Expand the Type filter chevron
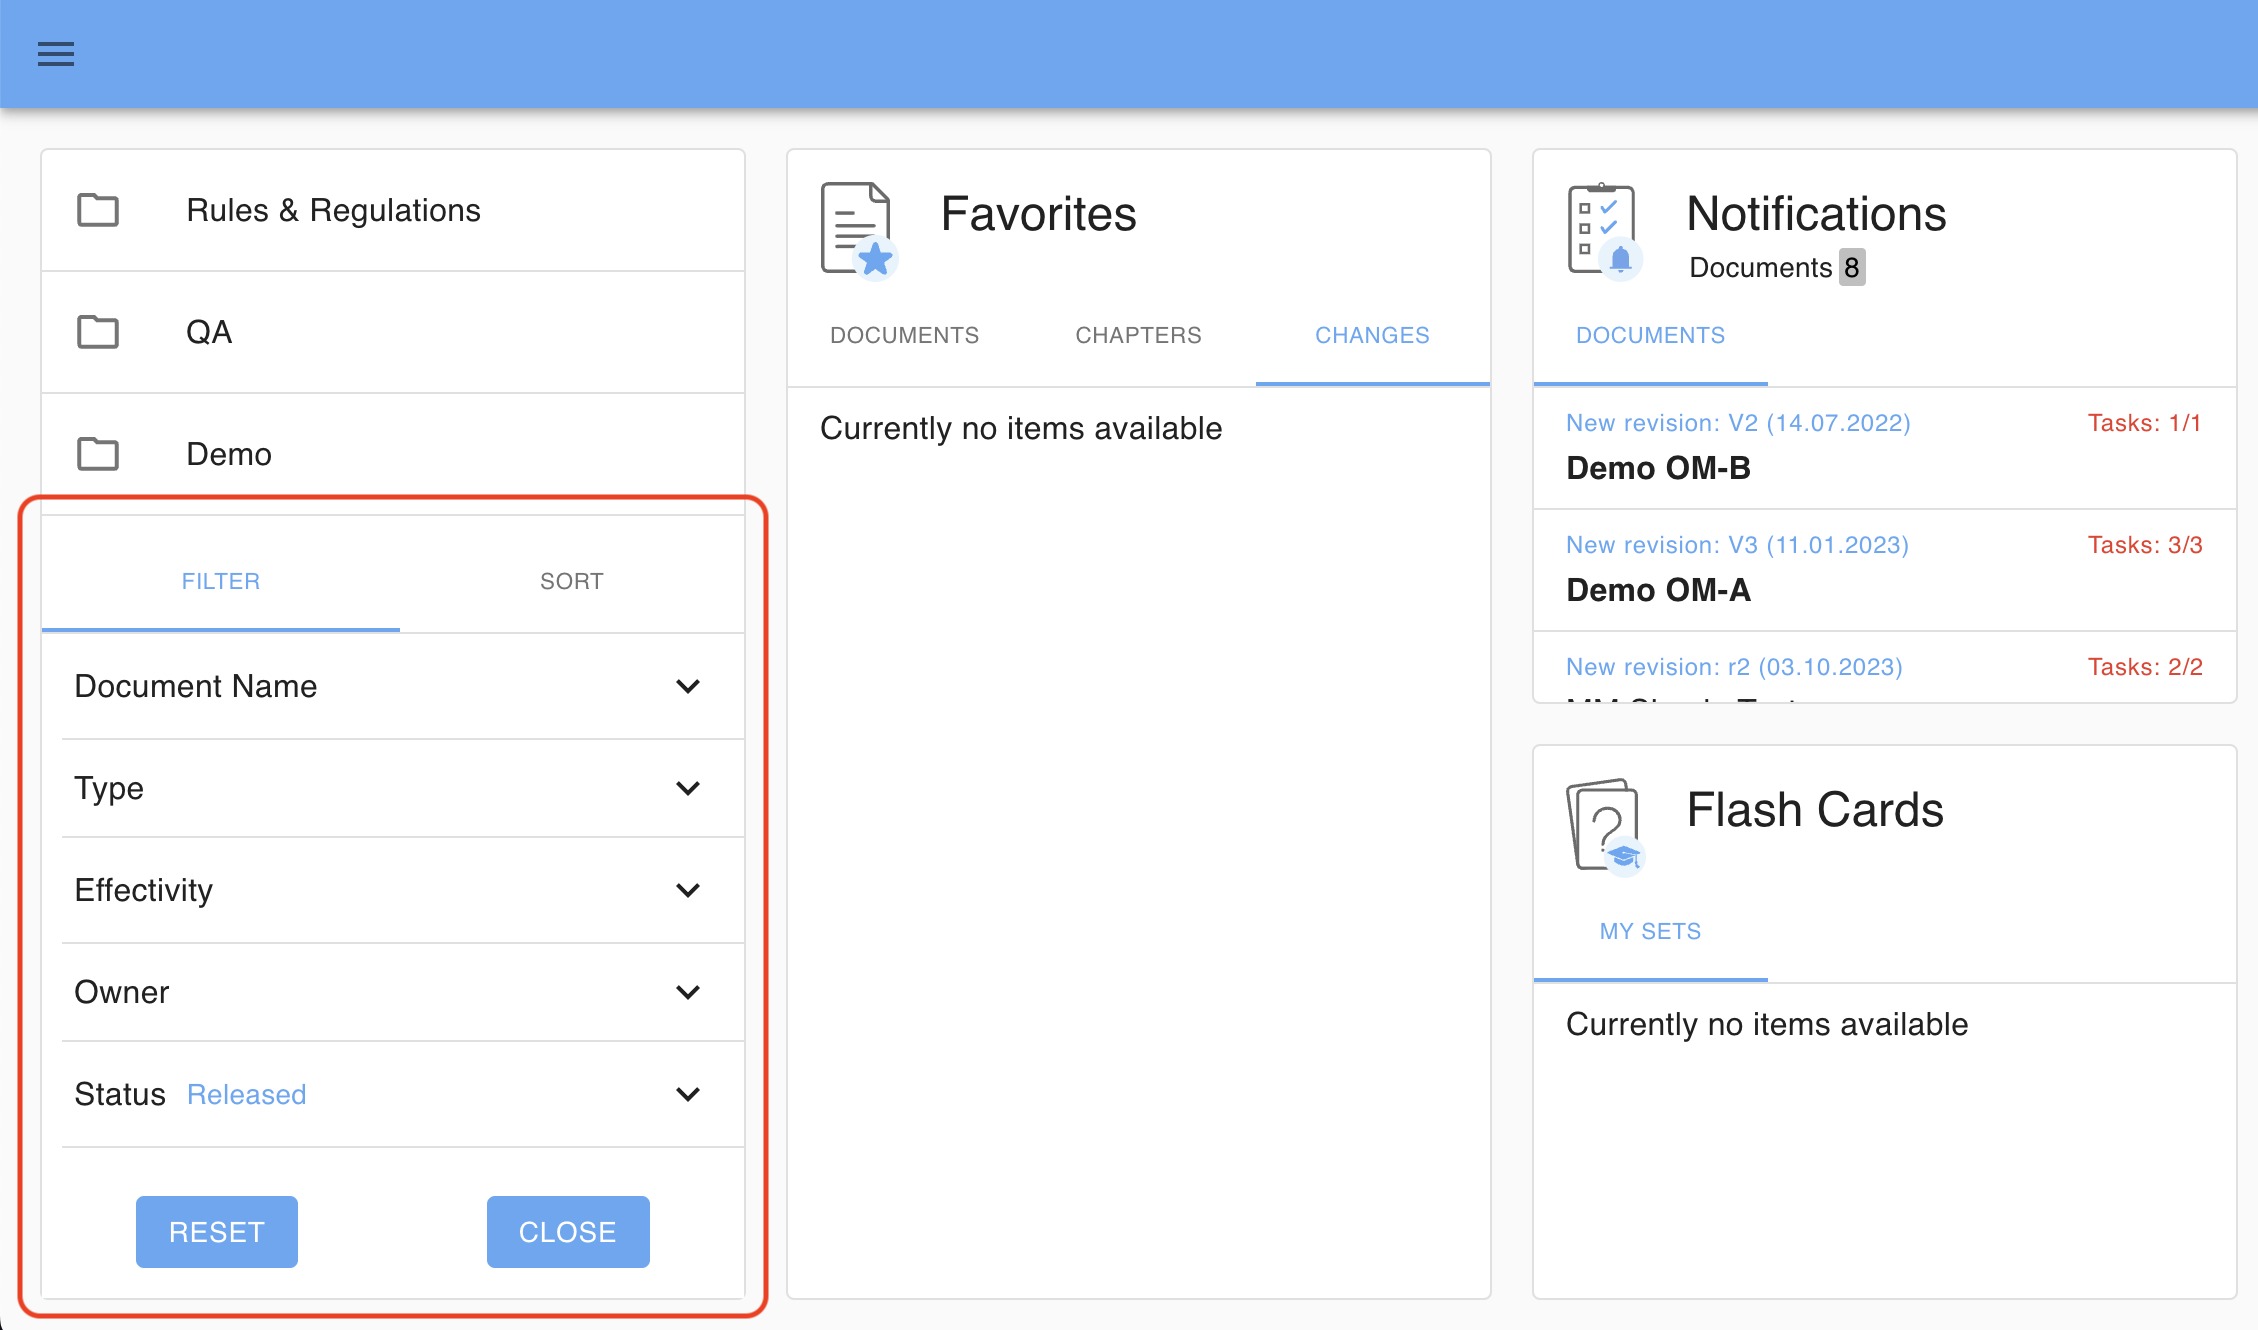Viewport: 2258px width, 1330px height. coord(687,789)
